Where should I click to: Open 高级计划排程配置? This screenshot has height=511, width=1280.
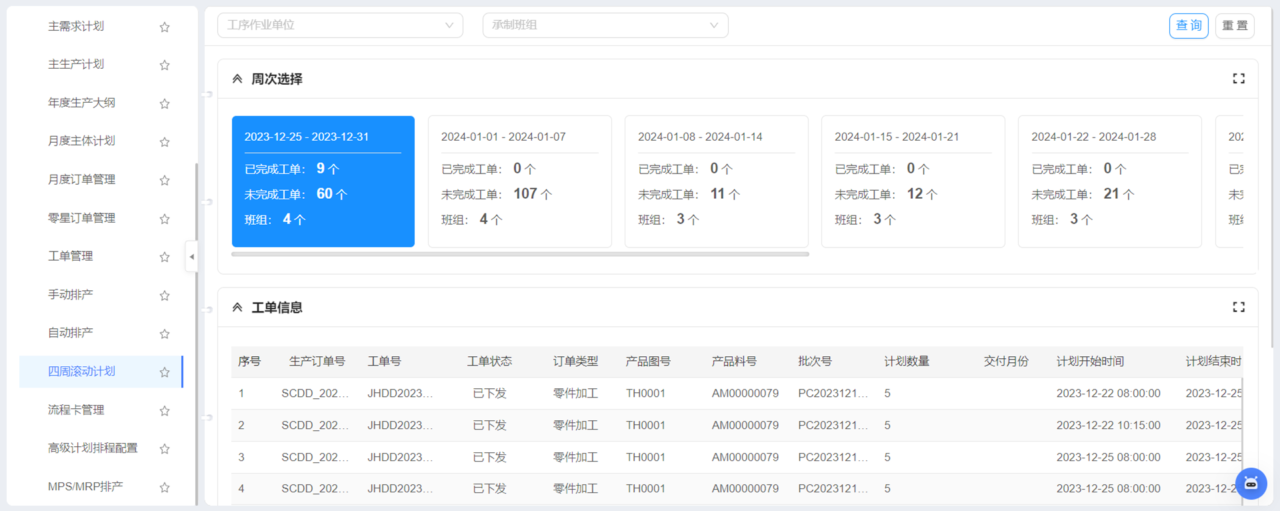tap(93, 448)
